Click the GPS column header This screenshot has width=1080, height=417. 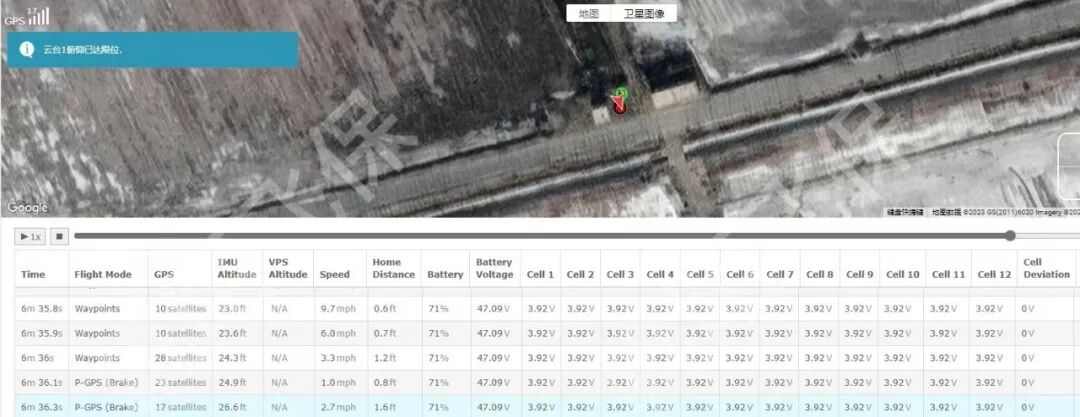(x=164, y=274)
